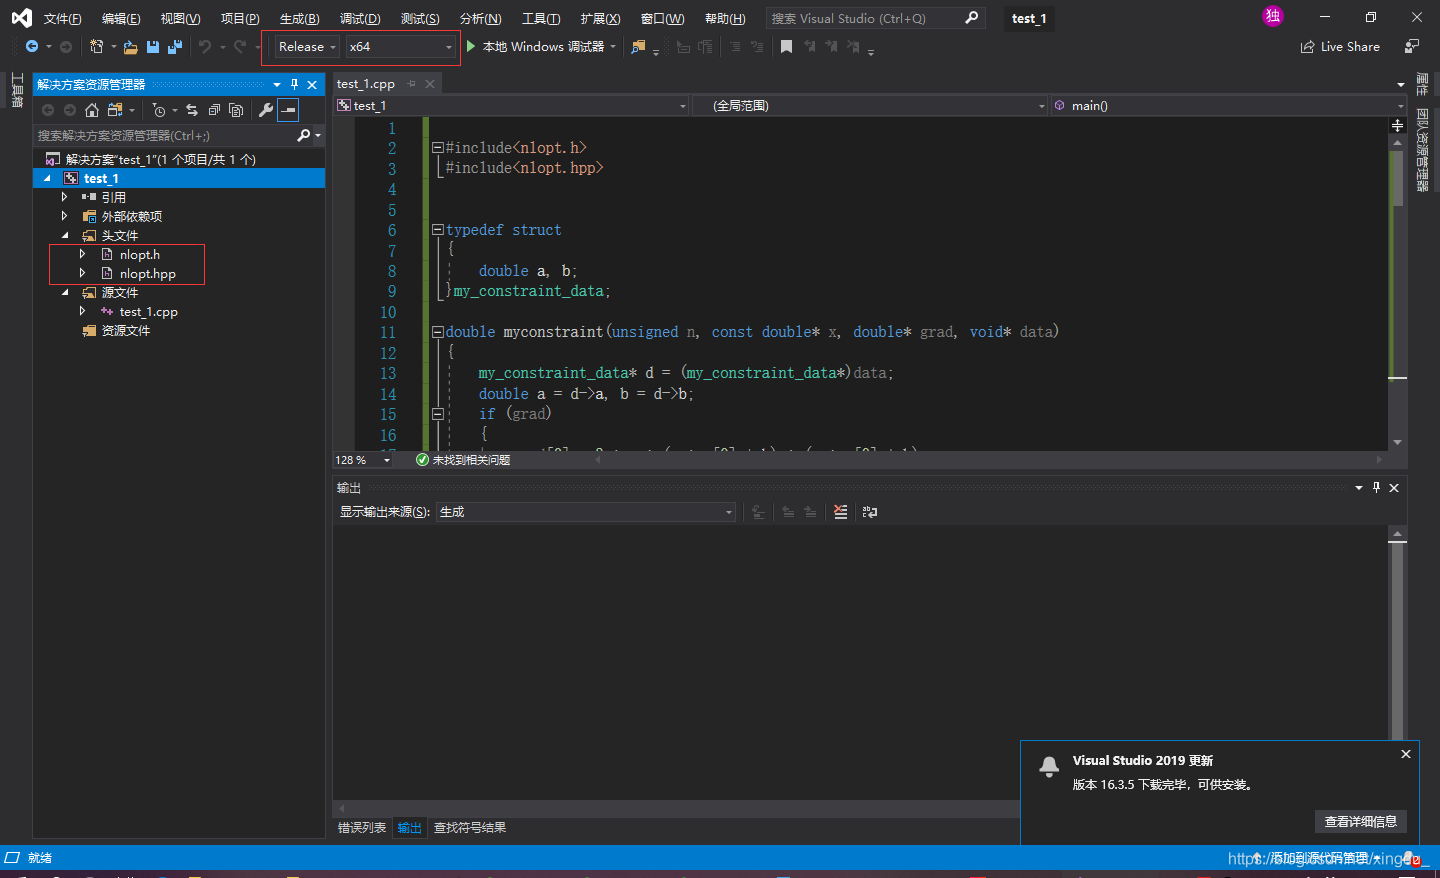Toggle word wrap in output panel
This screenshot has height=878, width=1440.
(x=870, y=512)
